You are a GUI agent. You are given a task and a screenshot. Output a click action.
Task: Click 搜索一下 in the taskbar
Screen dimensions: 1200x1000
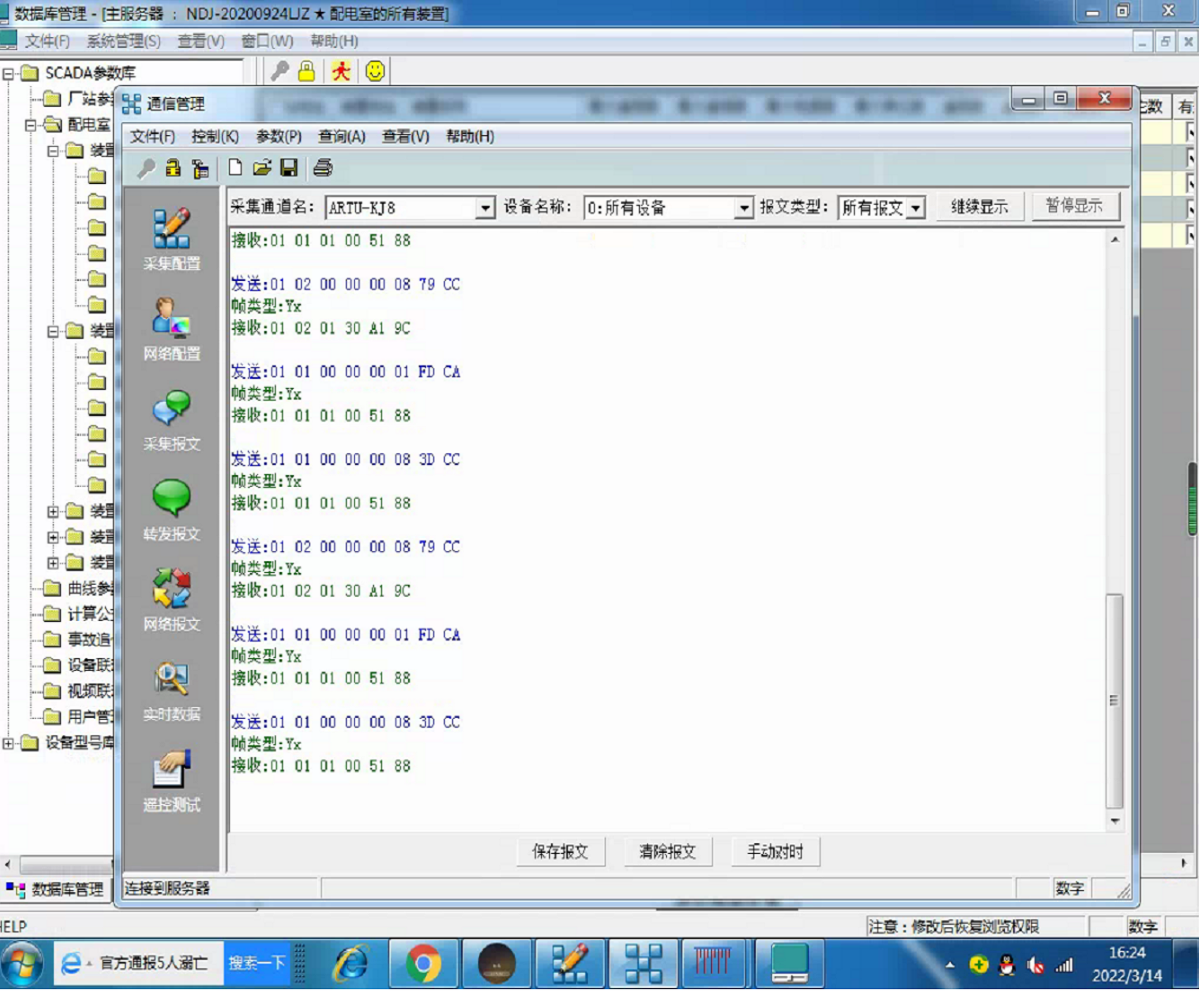(257, 964)
